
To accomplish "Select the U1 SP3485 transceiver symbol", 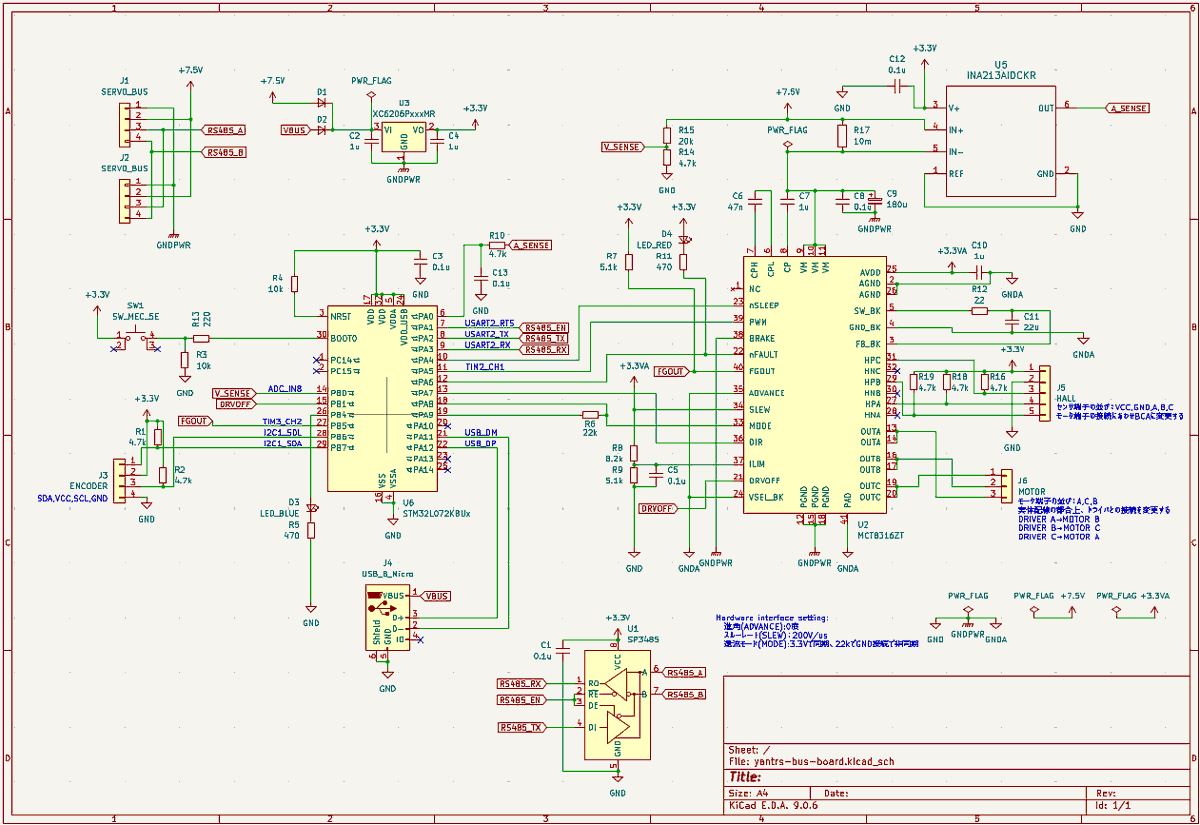I will point(617,706).
